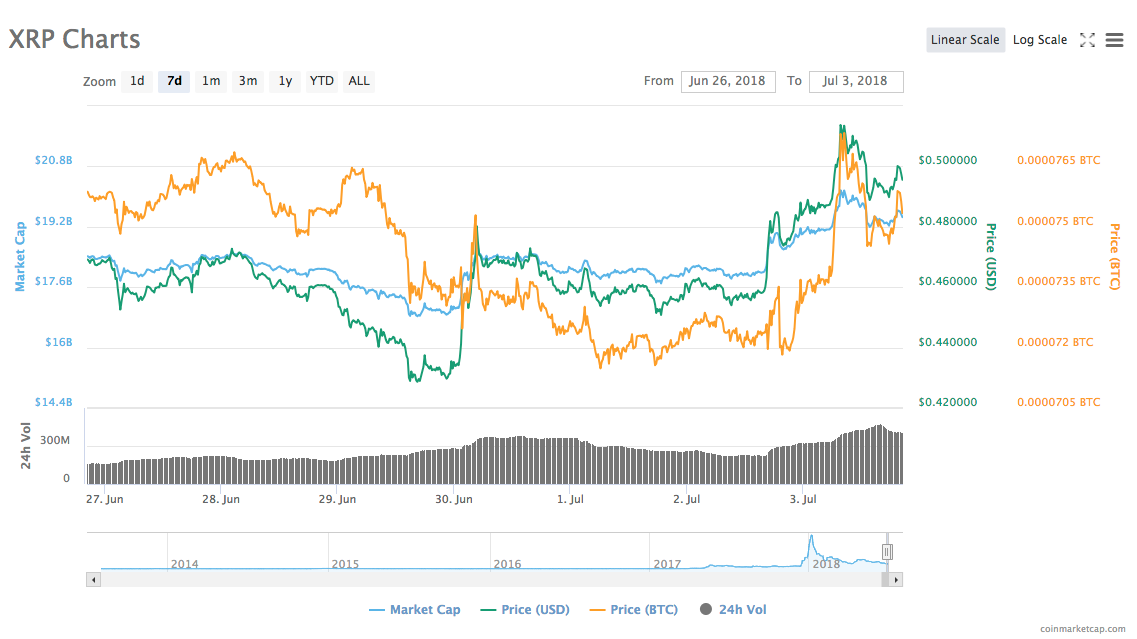Viewport: 1137px width, 639px height.
Task: Select the YTD zoom option
Action: pyautogui.click(x=321, y=81)
